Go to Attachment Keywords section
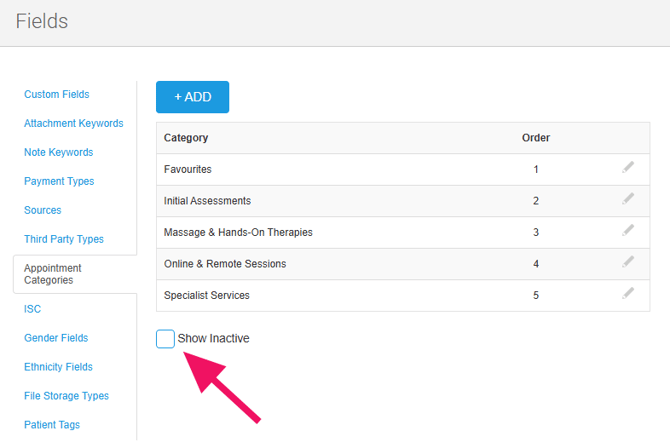The width and height of the screenshot is (670, 448). coord(74,123)
